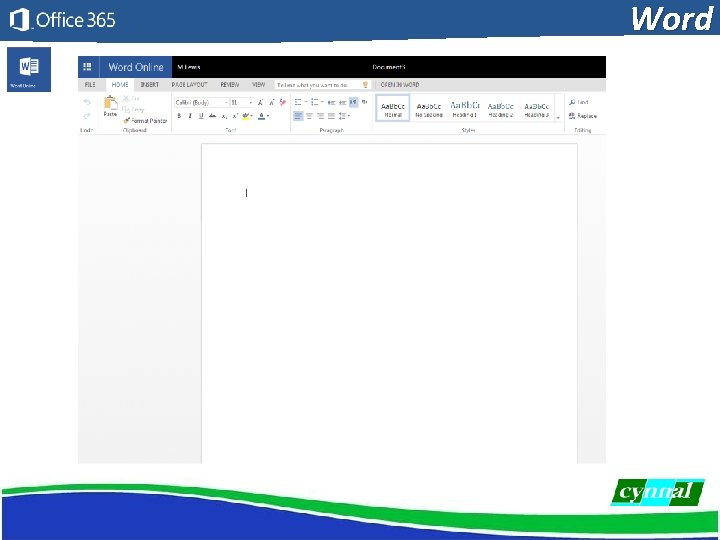The width and height of the screenshot is (720, 540).
Task: Apply the Normal style
Action: click(x=393, y=109)
